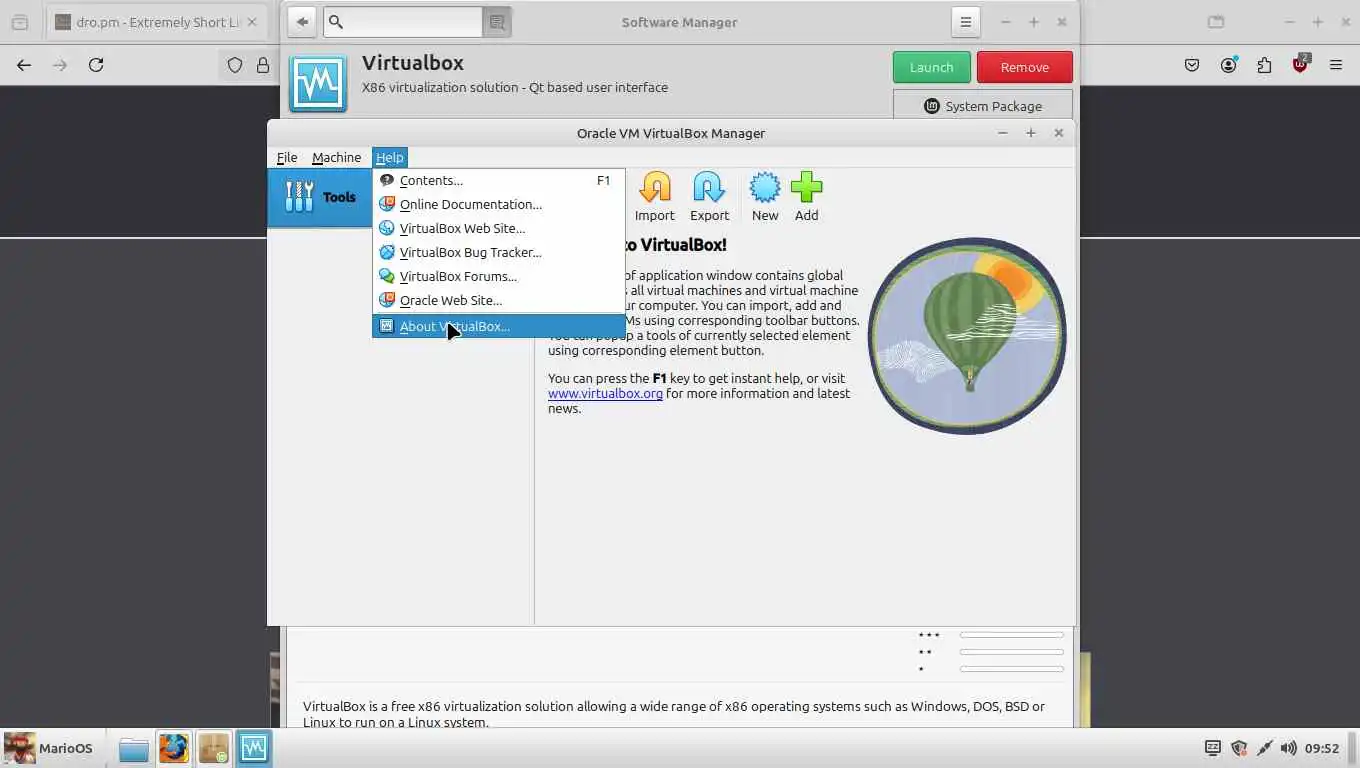Image resolution: width=1360 pixels, height=768 pixels.
Task: Click the clock showing 09:52
Action: [1322, 748]
